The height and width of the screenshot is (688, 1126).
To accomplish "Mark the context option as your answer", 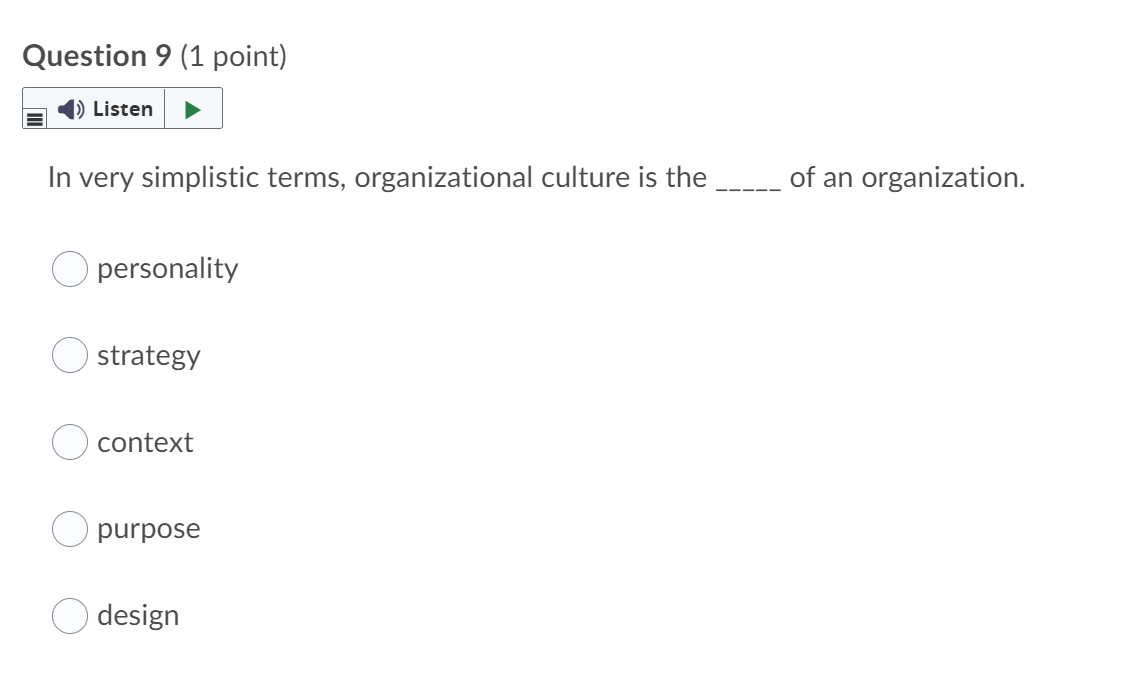I will pos(68,441).
